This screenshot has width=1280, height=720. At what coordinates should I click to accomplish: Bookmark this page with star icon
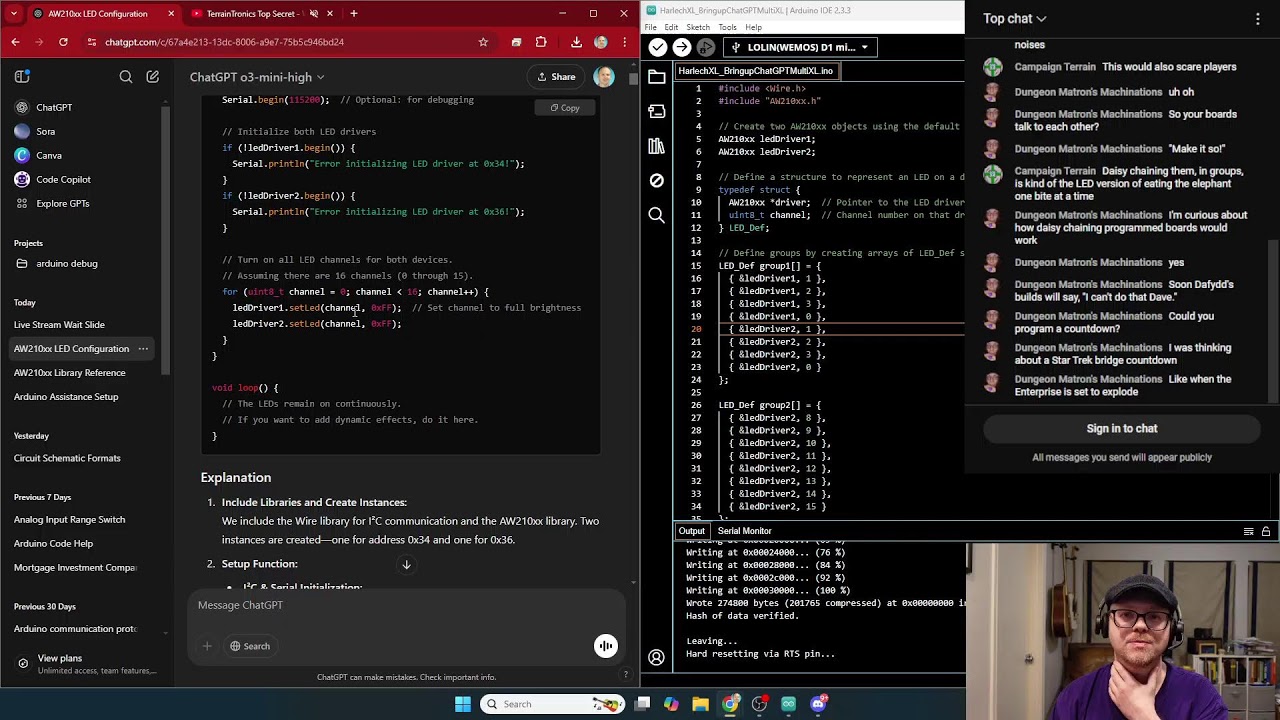(483, 42)
